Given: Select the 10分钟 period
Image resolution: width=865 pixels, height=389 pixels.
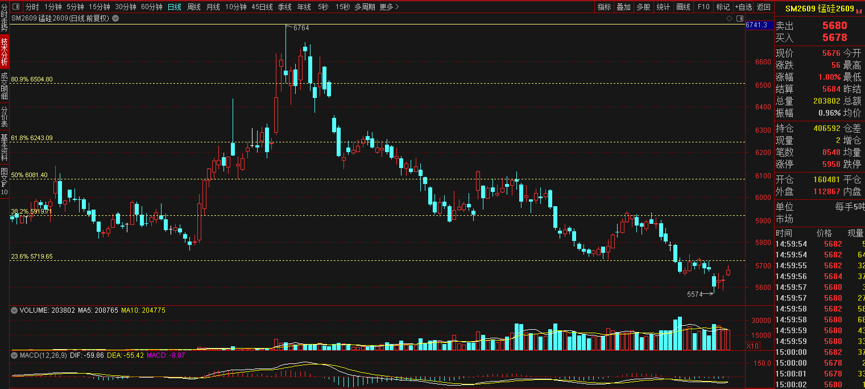Looking at the screenshot, I should click(x=235, y=7).
